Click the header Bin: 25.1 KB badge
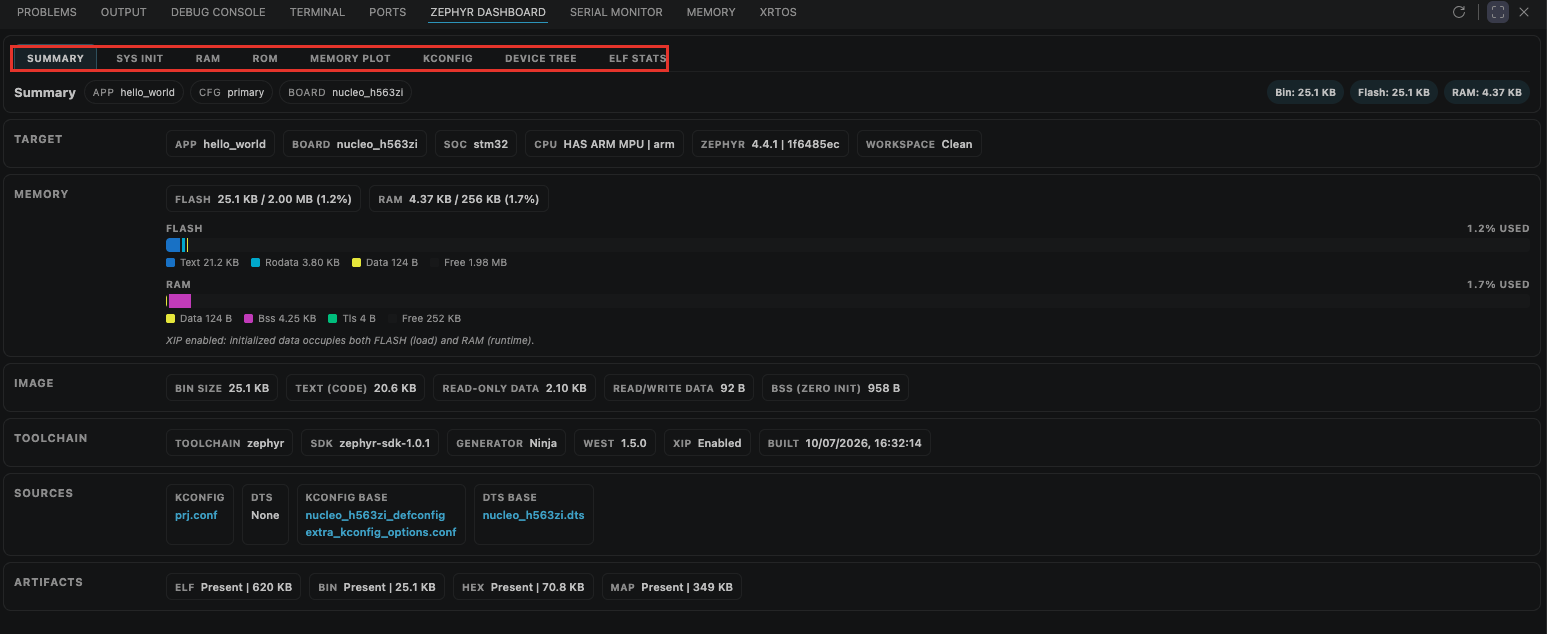The image size is (1547, 634). (x=1305, y=92)
